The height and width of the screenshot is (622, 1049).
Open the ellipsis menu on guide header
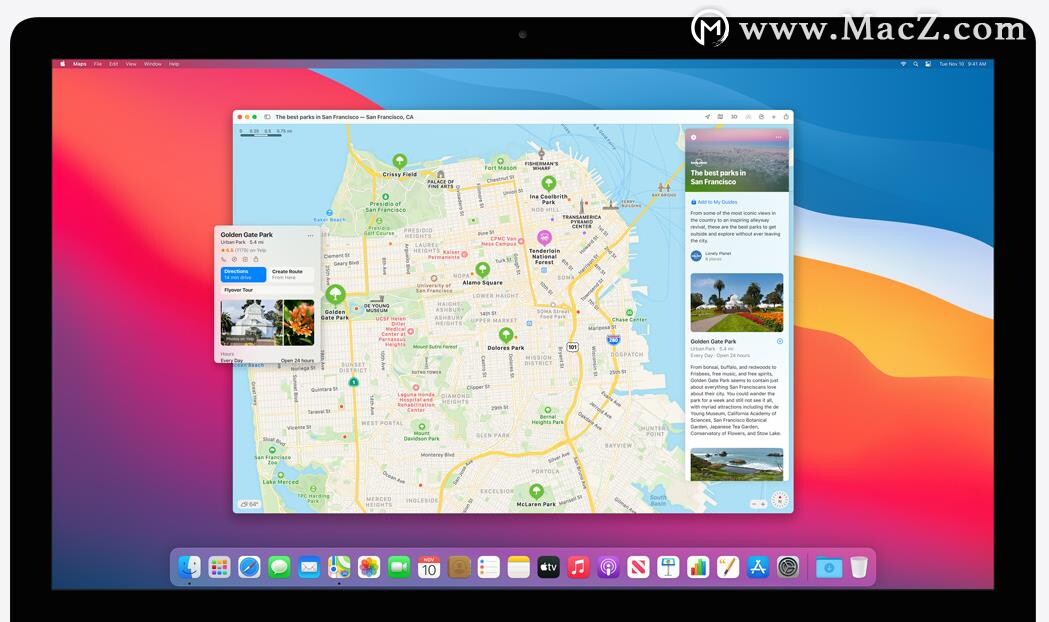[x=779, y=137]
